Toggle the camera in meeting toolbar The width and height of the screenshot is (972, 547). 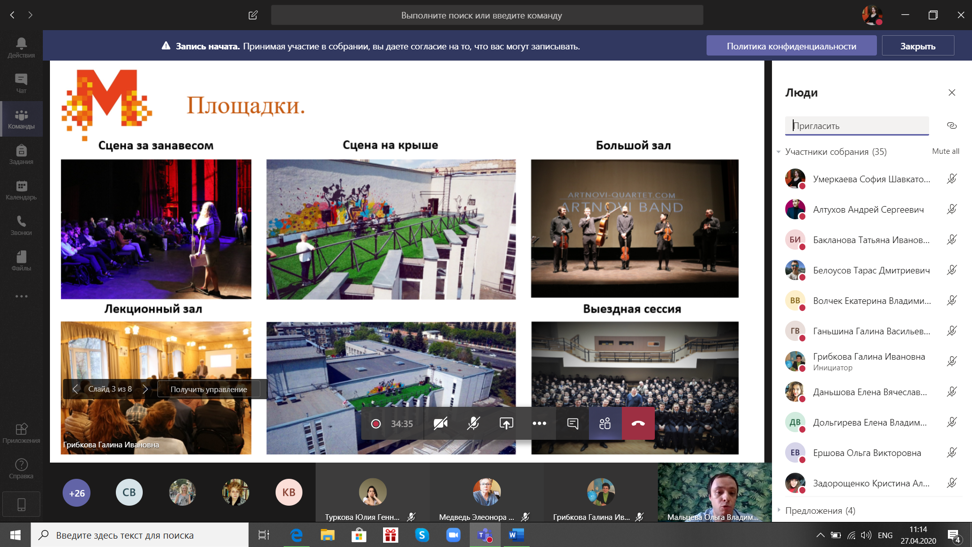click(x=440, y=424)
